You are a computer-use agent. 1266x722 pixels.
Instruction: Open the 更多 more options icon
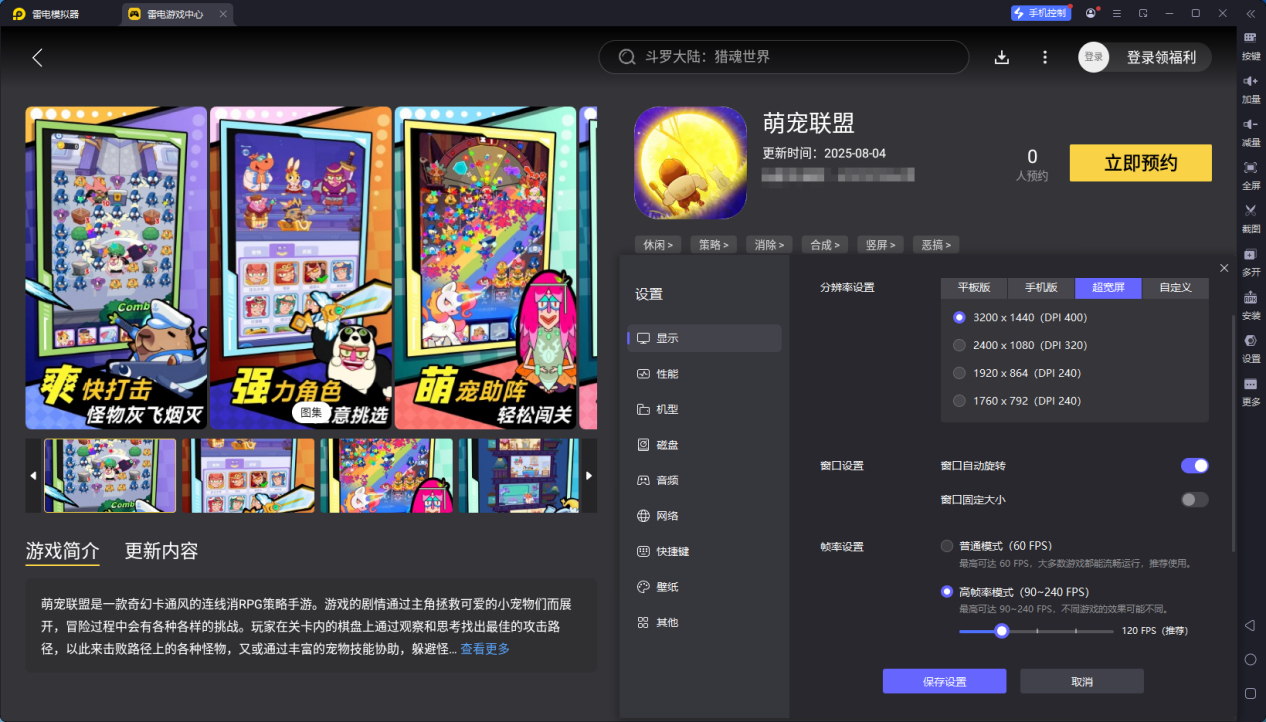(1250, 384)
